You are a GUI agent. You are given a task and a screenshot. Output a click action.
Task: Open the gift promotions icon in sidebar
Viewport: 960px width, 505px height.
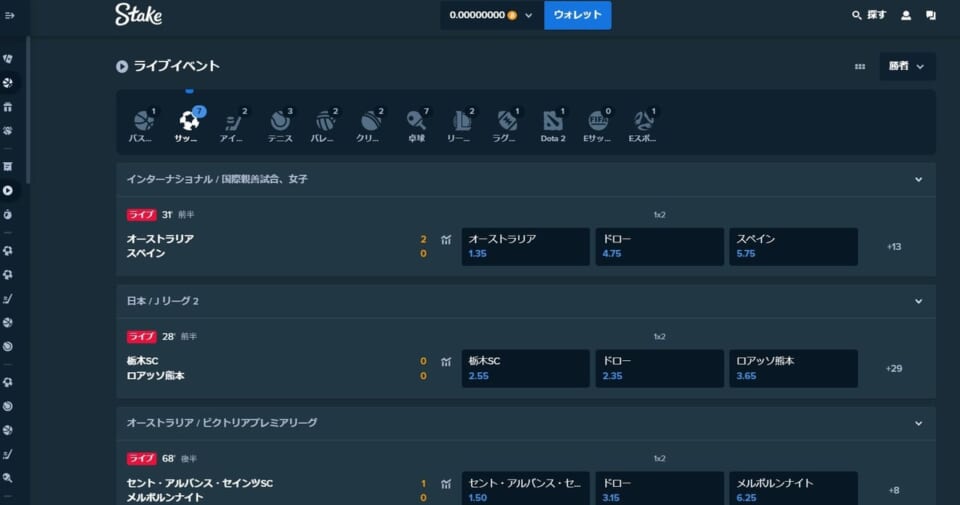(8, 107)
